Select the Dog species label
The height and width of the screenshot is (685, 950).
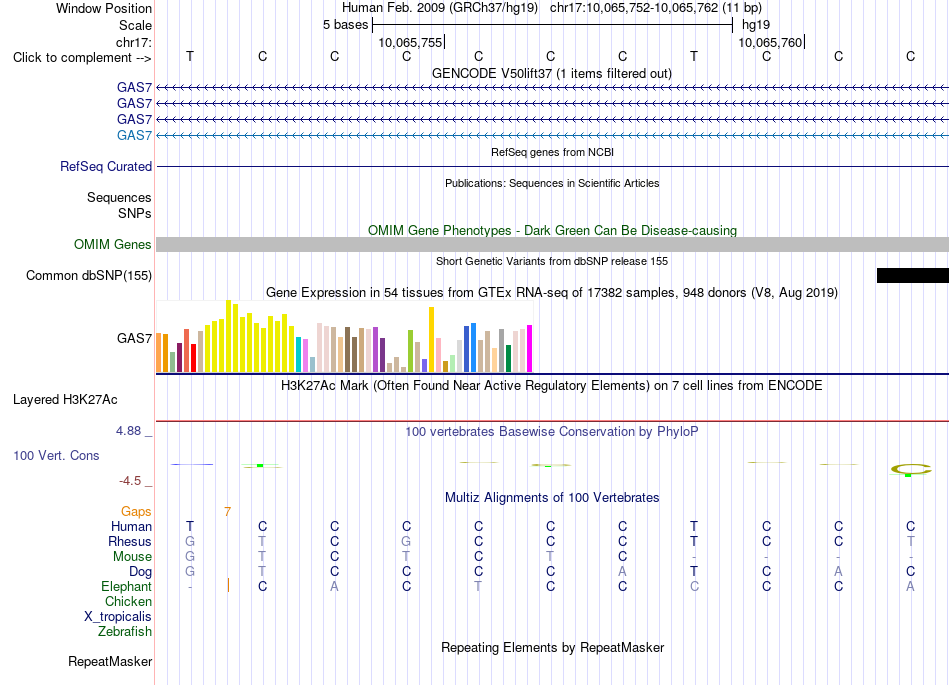coord(141,571)
